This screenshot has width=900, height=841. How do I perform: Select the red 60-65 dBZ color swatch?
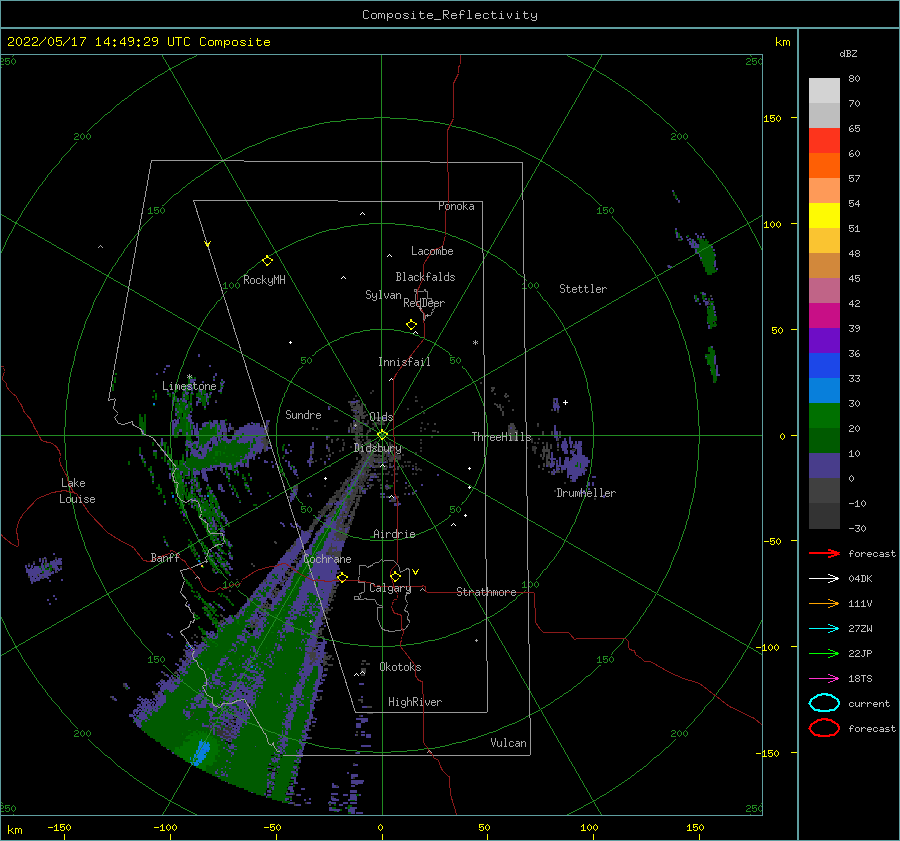coord(824,141)
